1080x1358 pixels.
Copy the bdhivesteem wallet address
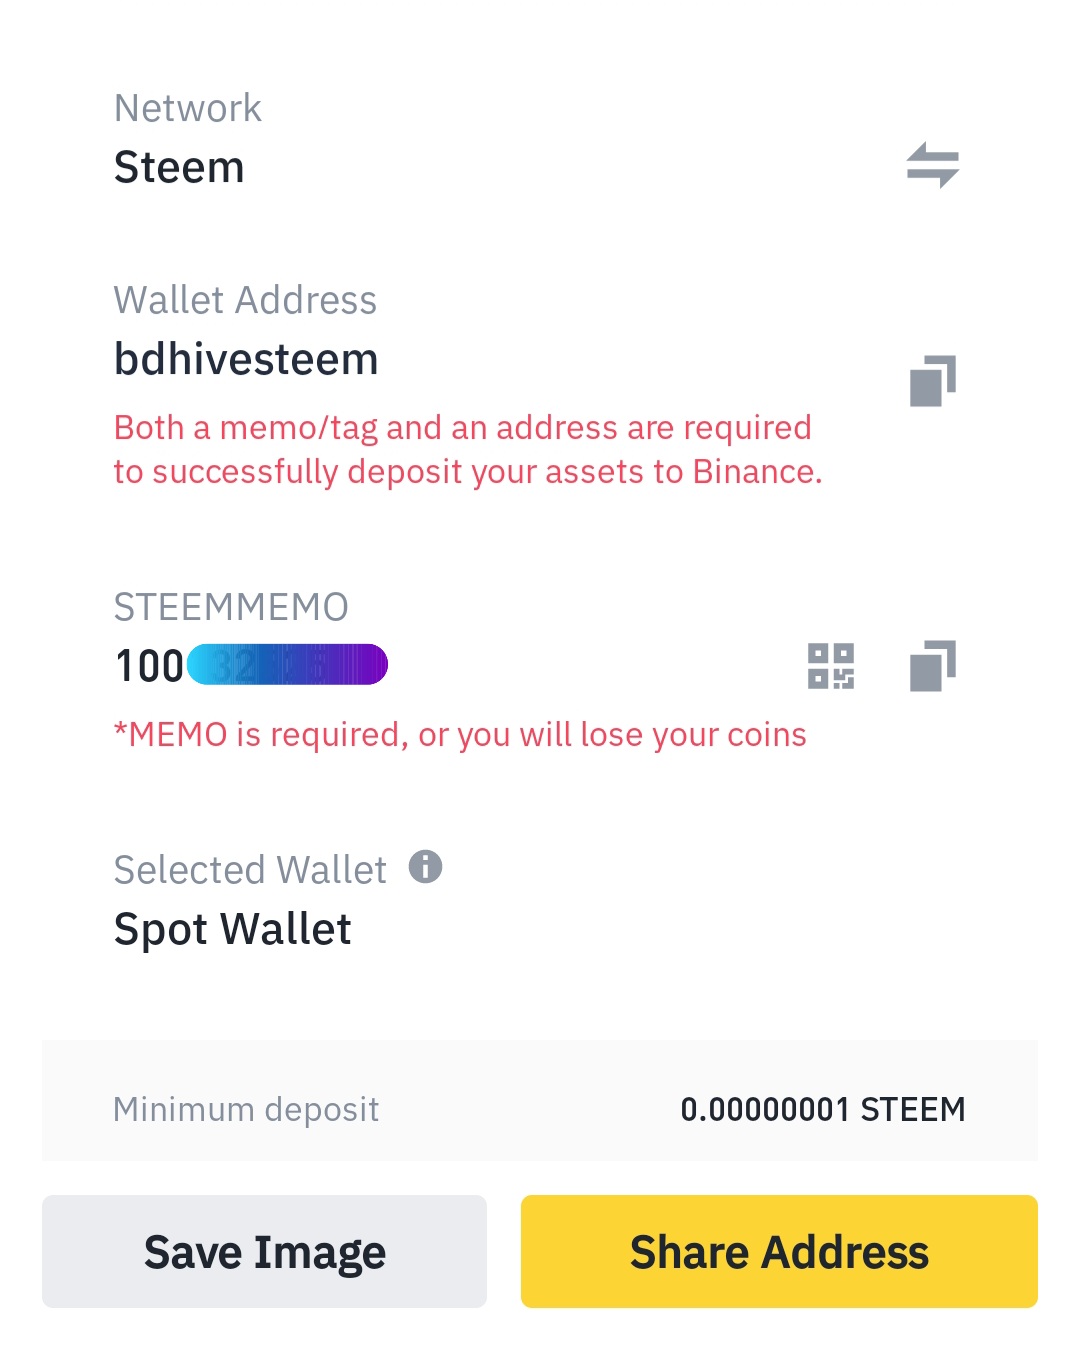point(932,381)
